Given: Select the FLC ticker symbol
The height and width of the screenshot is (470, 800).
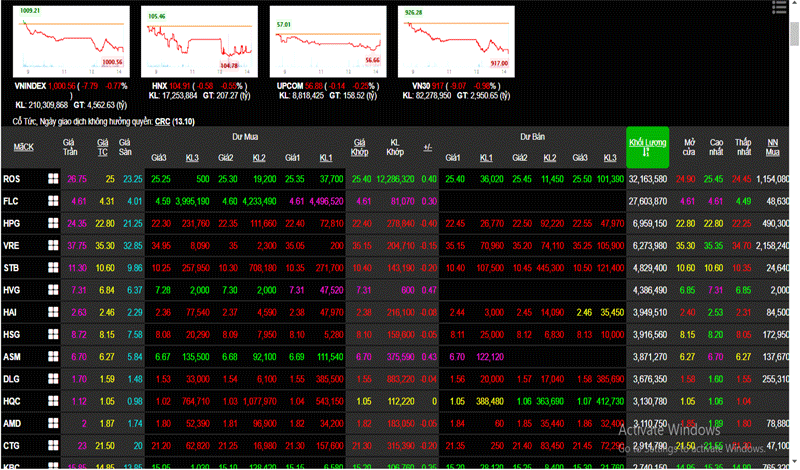Looking at the screenshot, I should tap(11, 201).
